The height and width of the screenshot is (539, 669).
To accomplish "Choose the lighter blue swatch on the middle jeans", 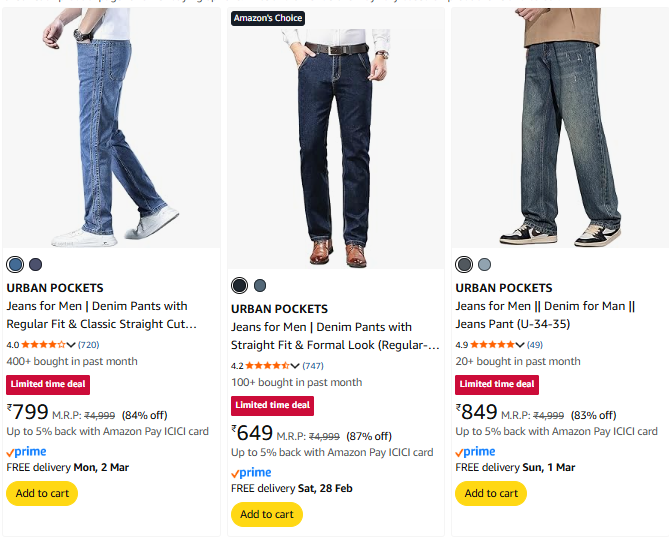I will point(260,286).
